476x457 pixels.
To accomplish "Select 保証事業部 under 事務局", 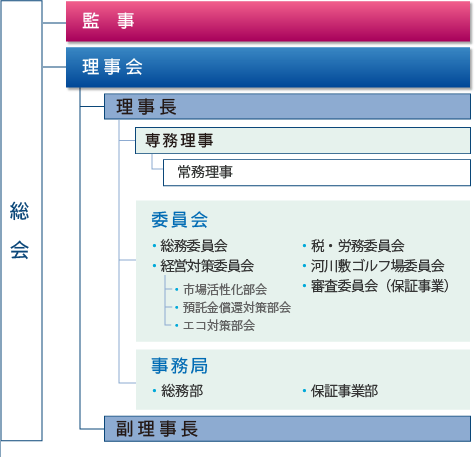I will 344,391.
